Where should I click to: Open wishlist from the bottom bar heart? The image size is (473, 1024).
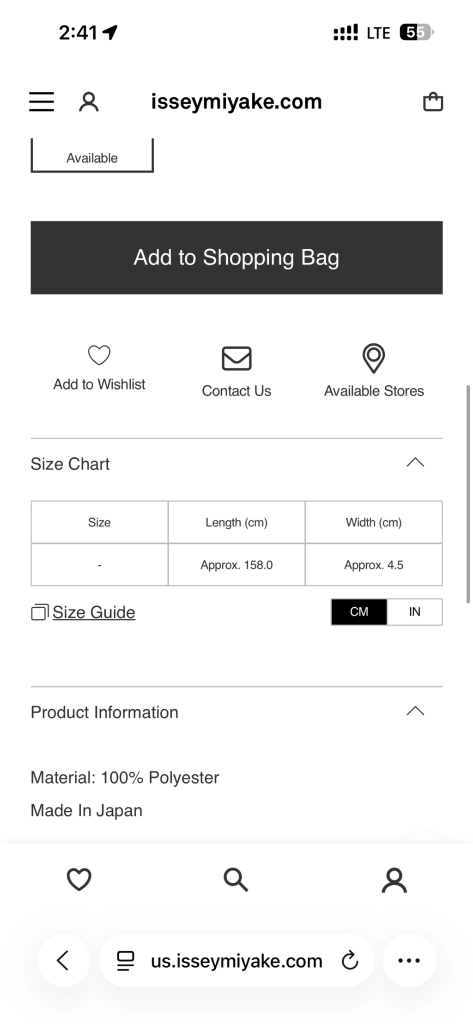point(79,880)
